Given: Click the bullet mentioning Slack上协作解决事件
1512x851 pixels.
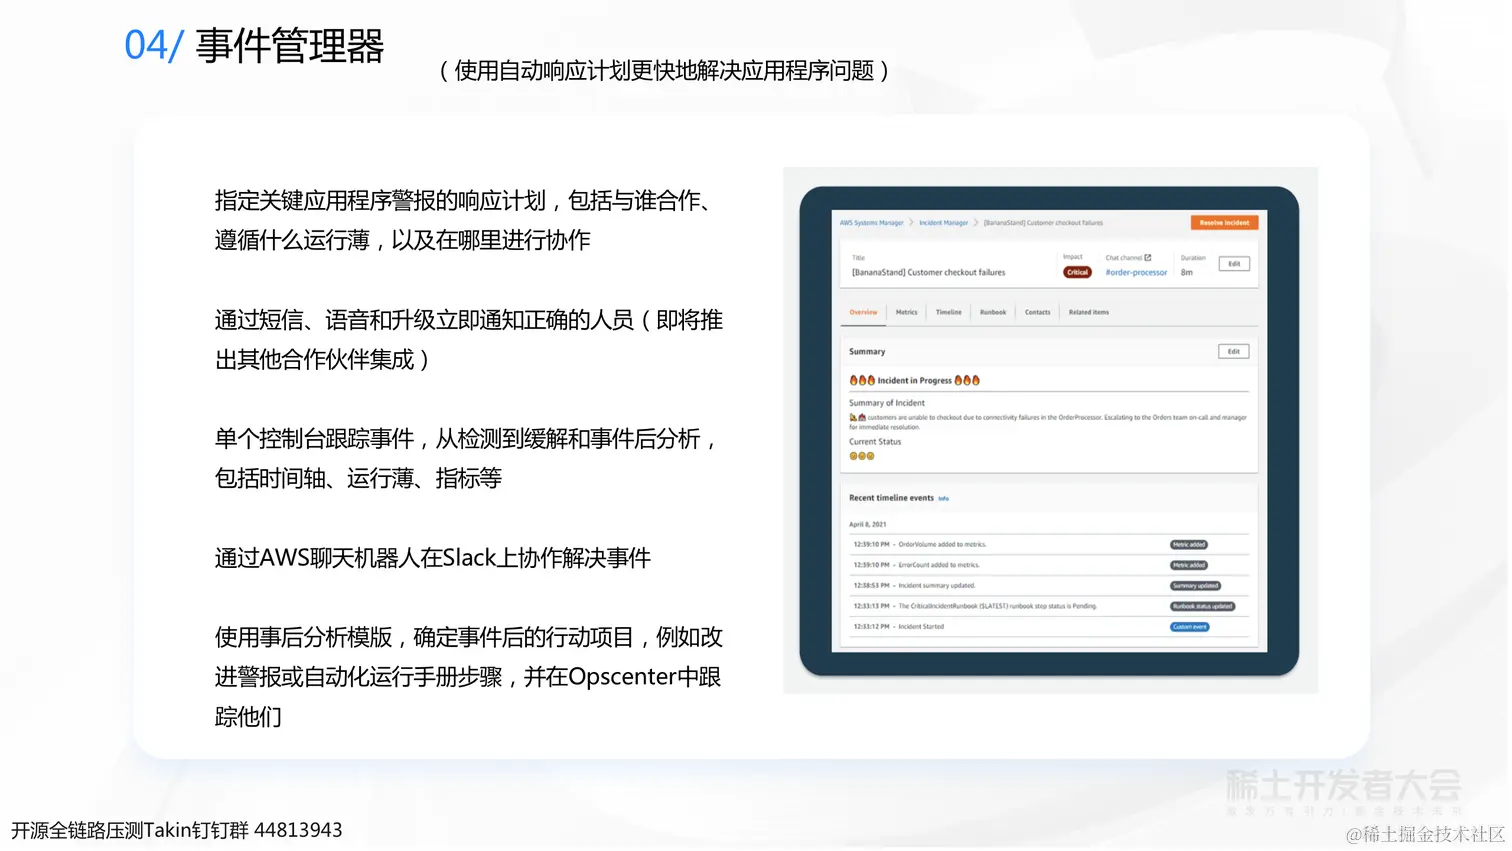Looking at the screenshot, I should tap(433, 558).
